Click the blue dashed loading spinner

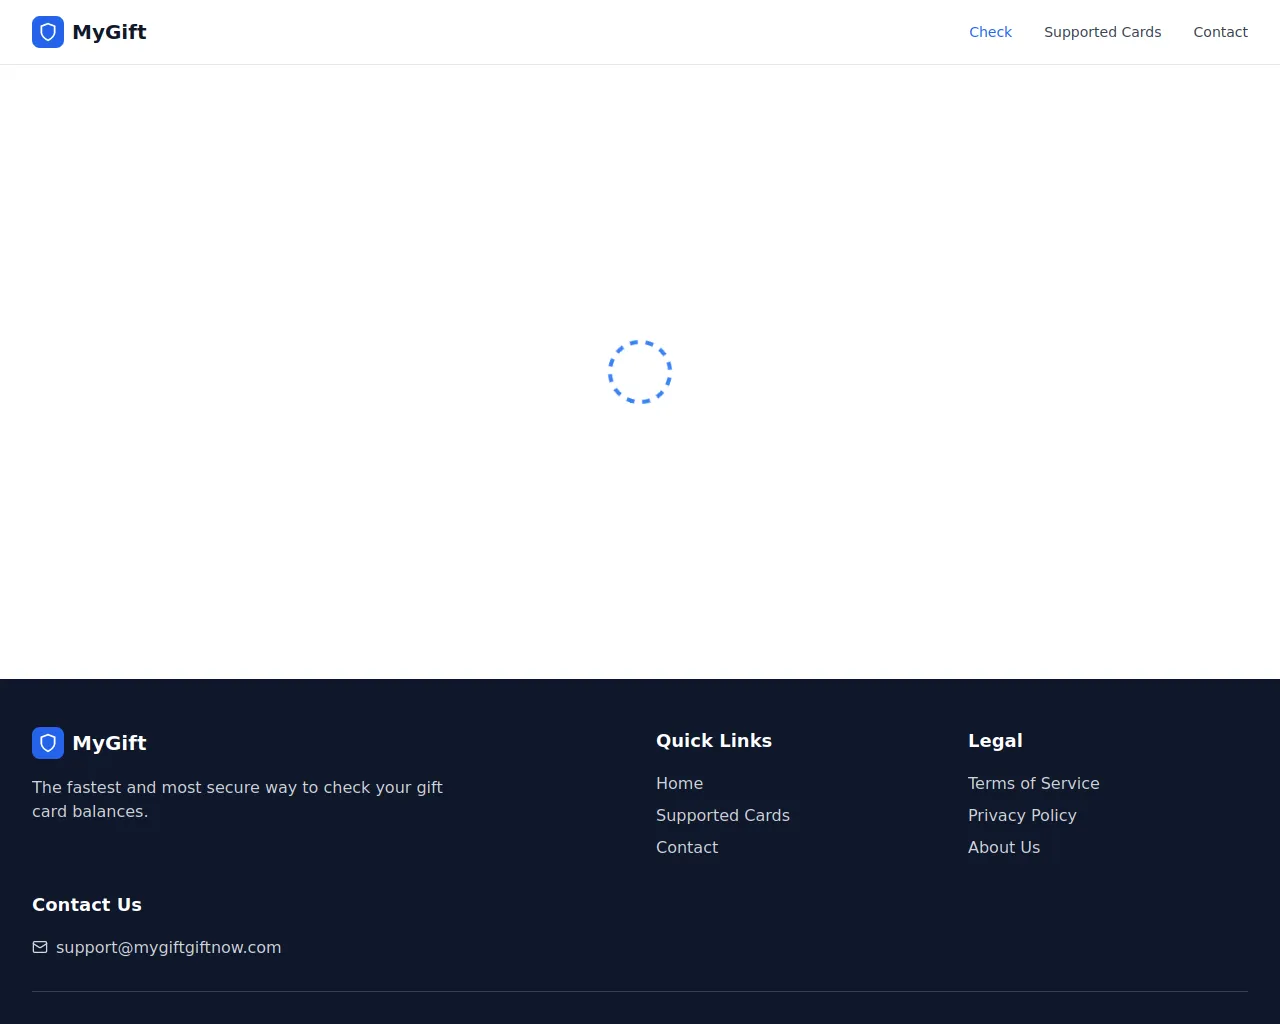tap(640, 372)
